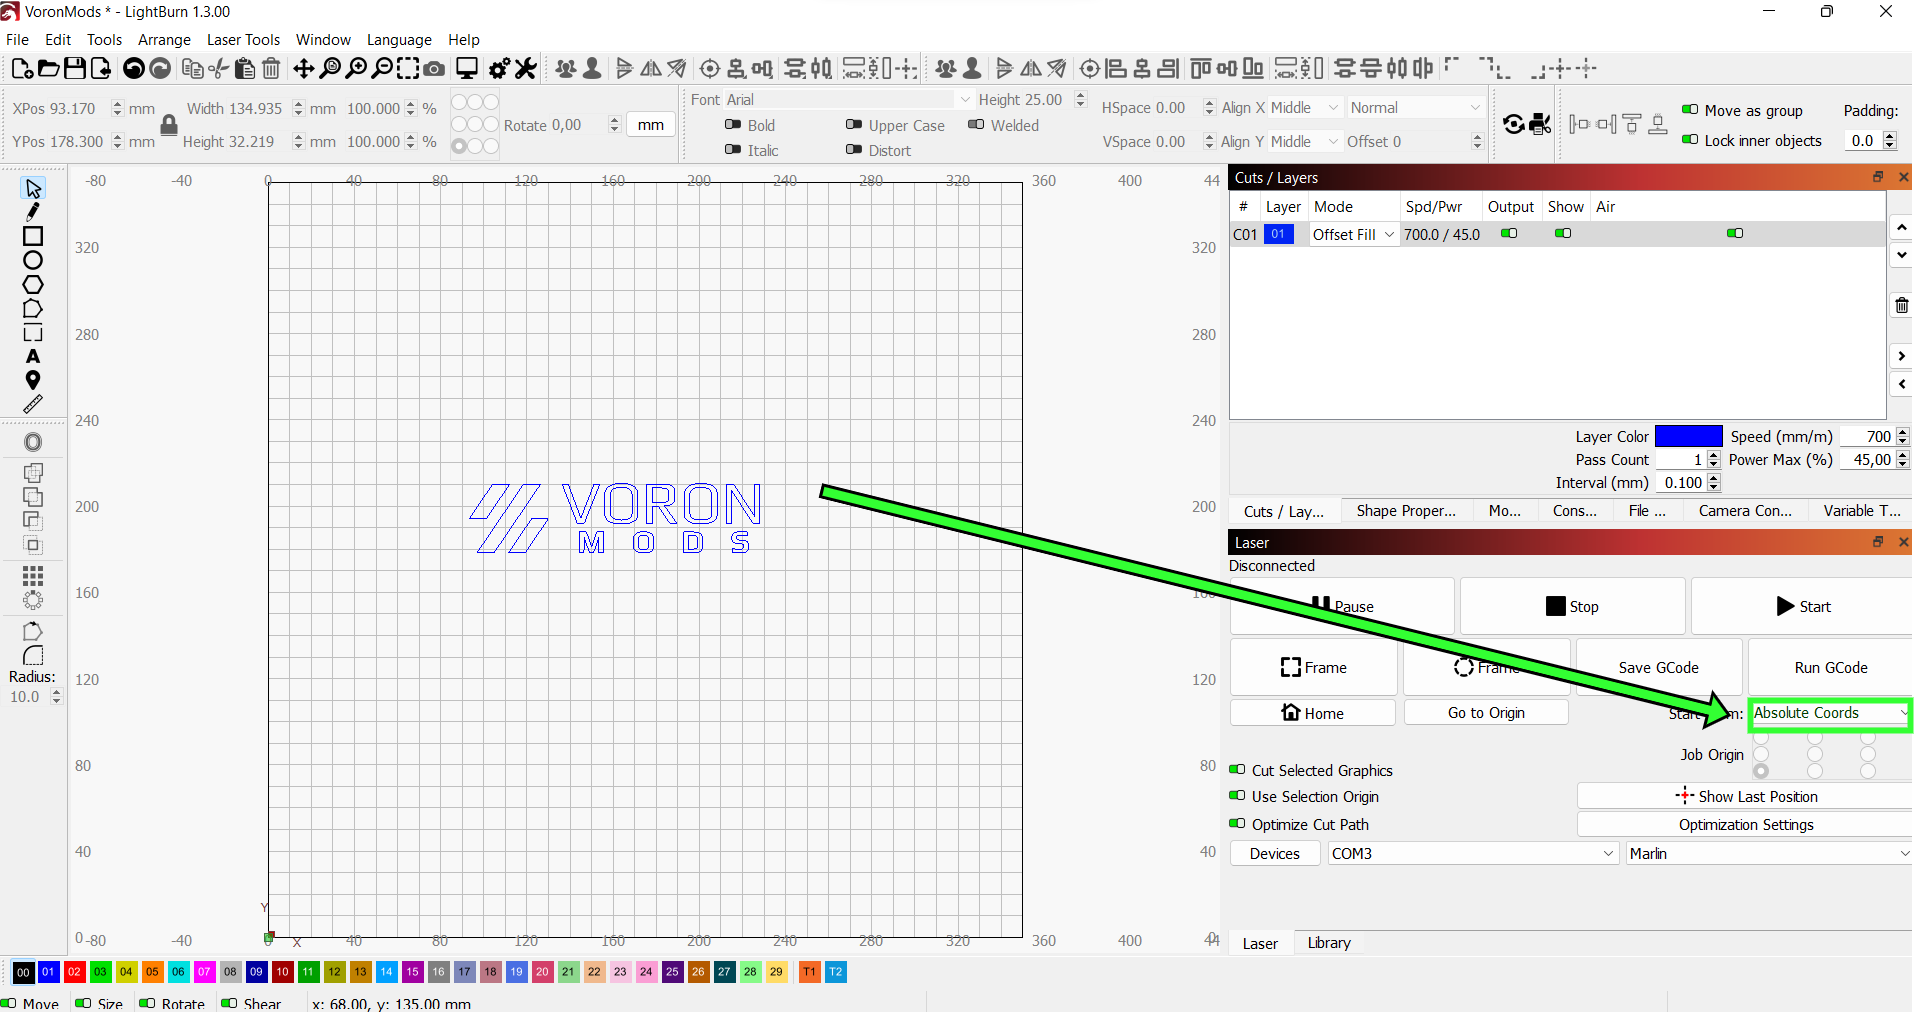1914x1013 pixels.
Task: Save the project using the floppy icon
Action: click(75, 68)
